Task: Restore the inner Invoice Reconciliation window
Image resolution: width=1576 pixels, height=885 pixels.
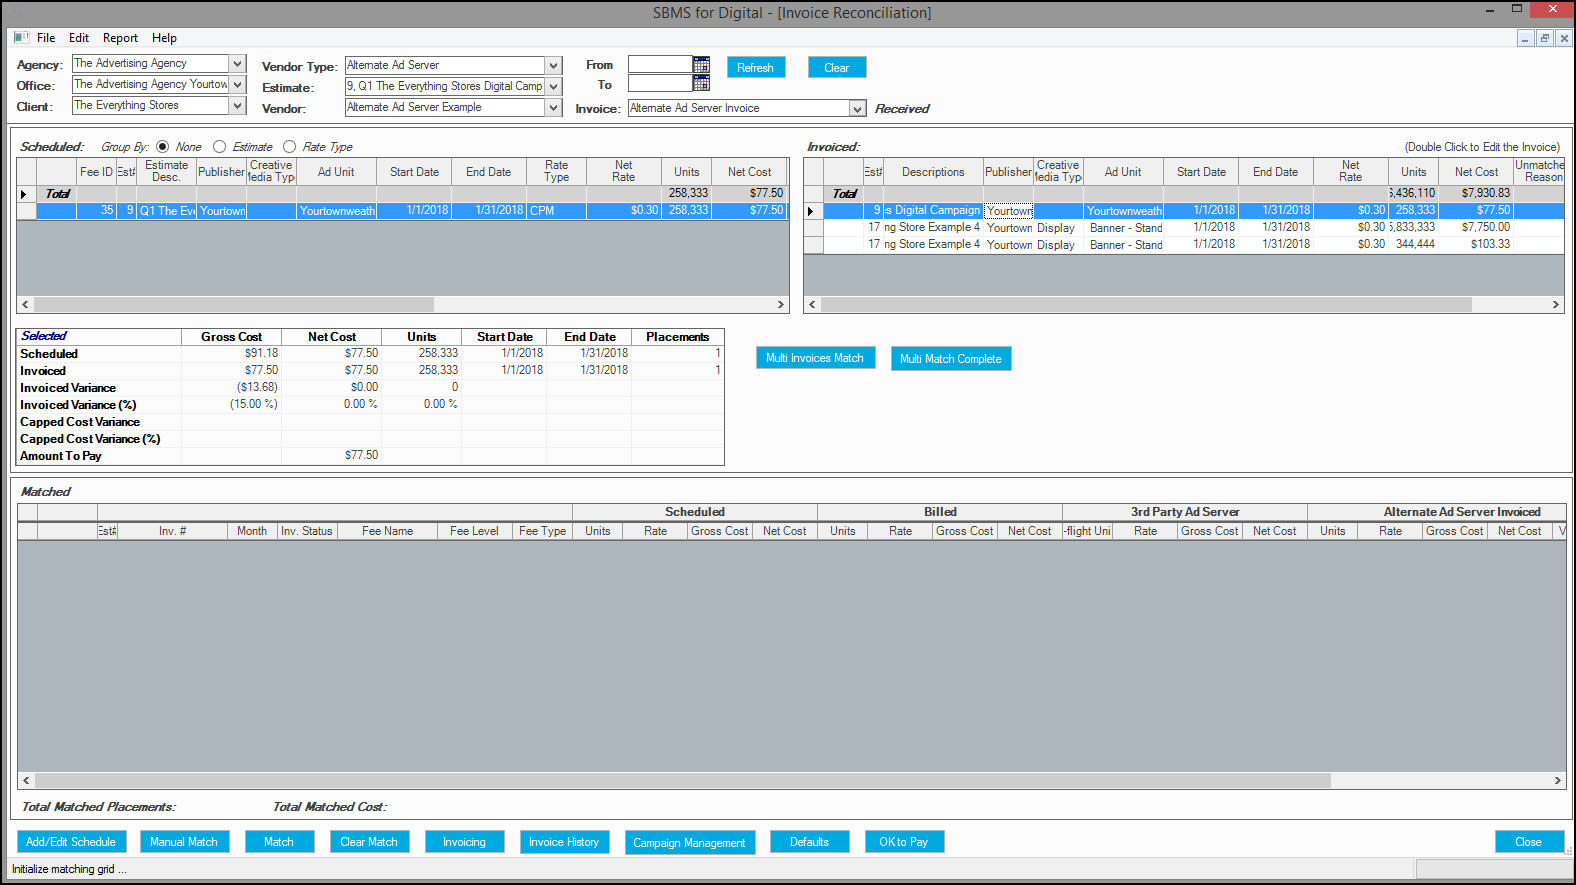Action: (1545, 38)
